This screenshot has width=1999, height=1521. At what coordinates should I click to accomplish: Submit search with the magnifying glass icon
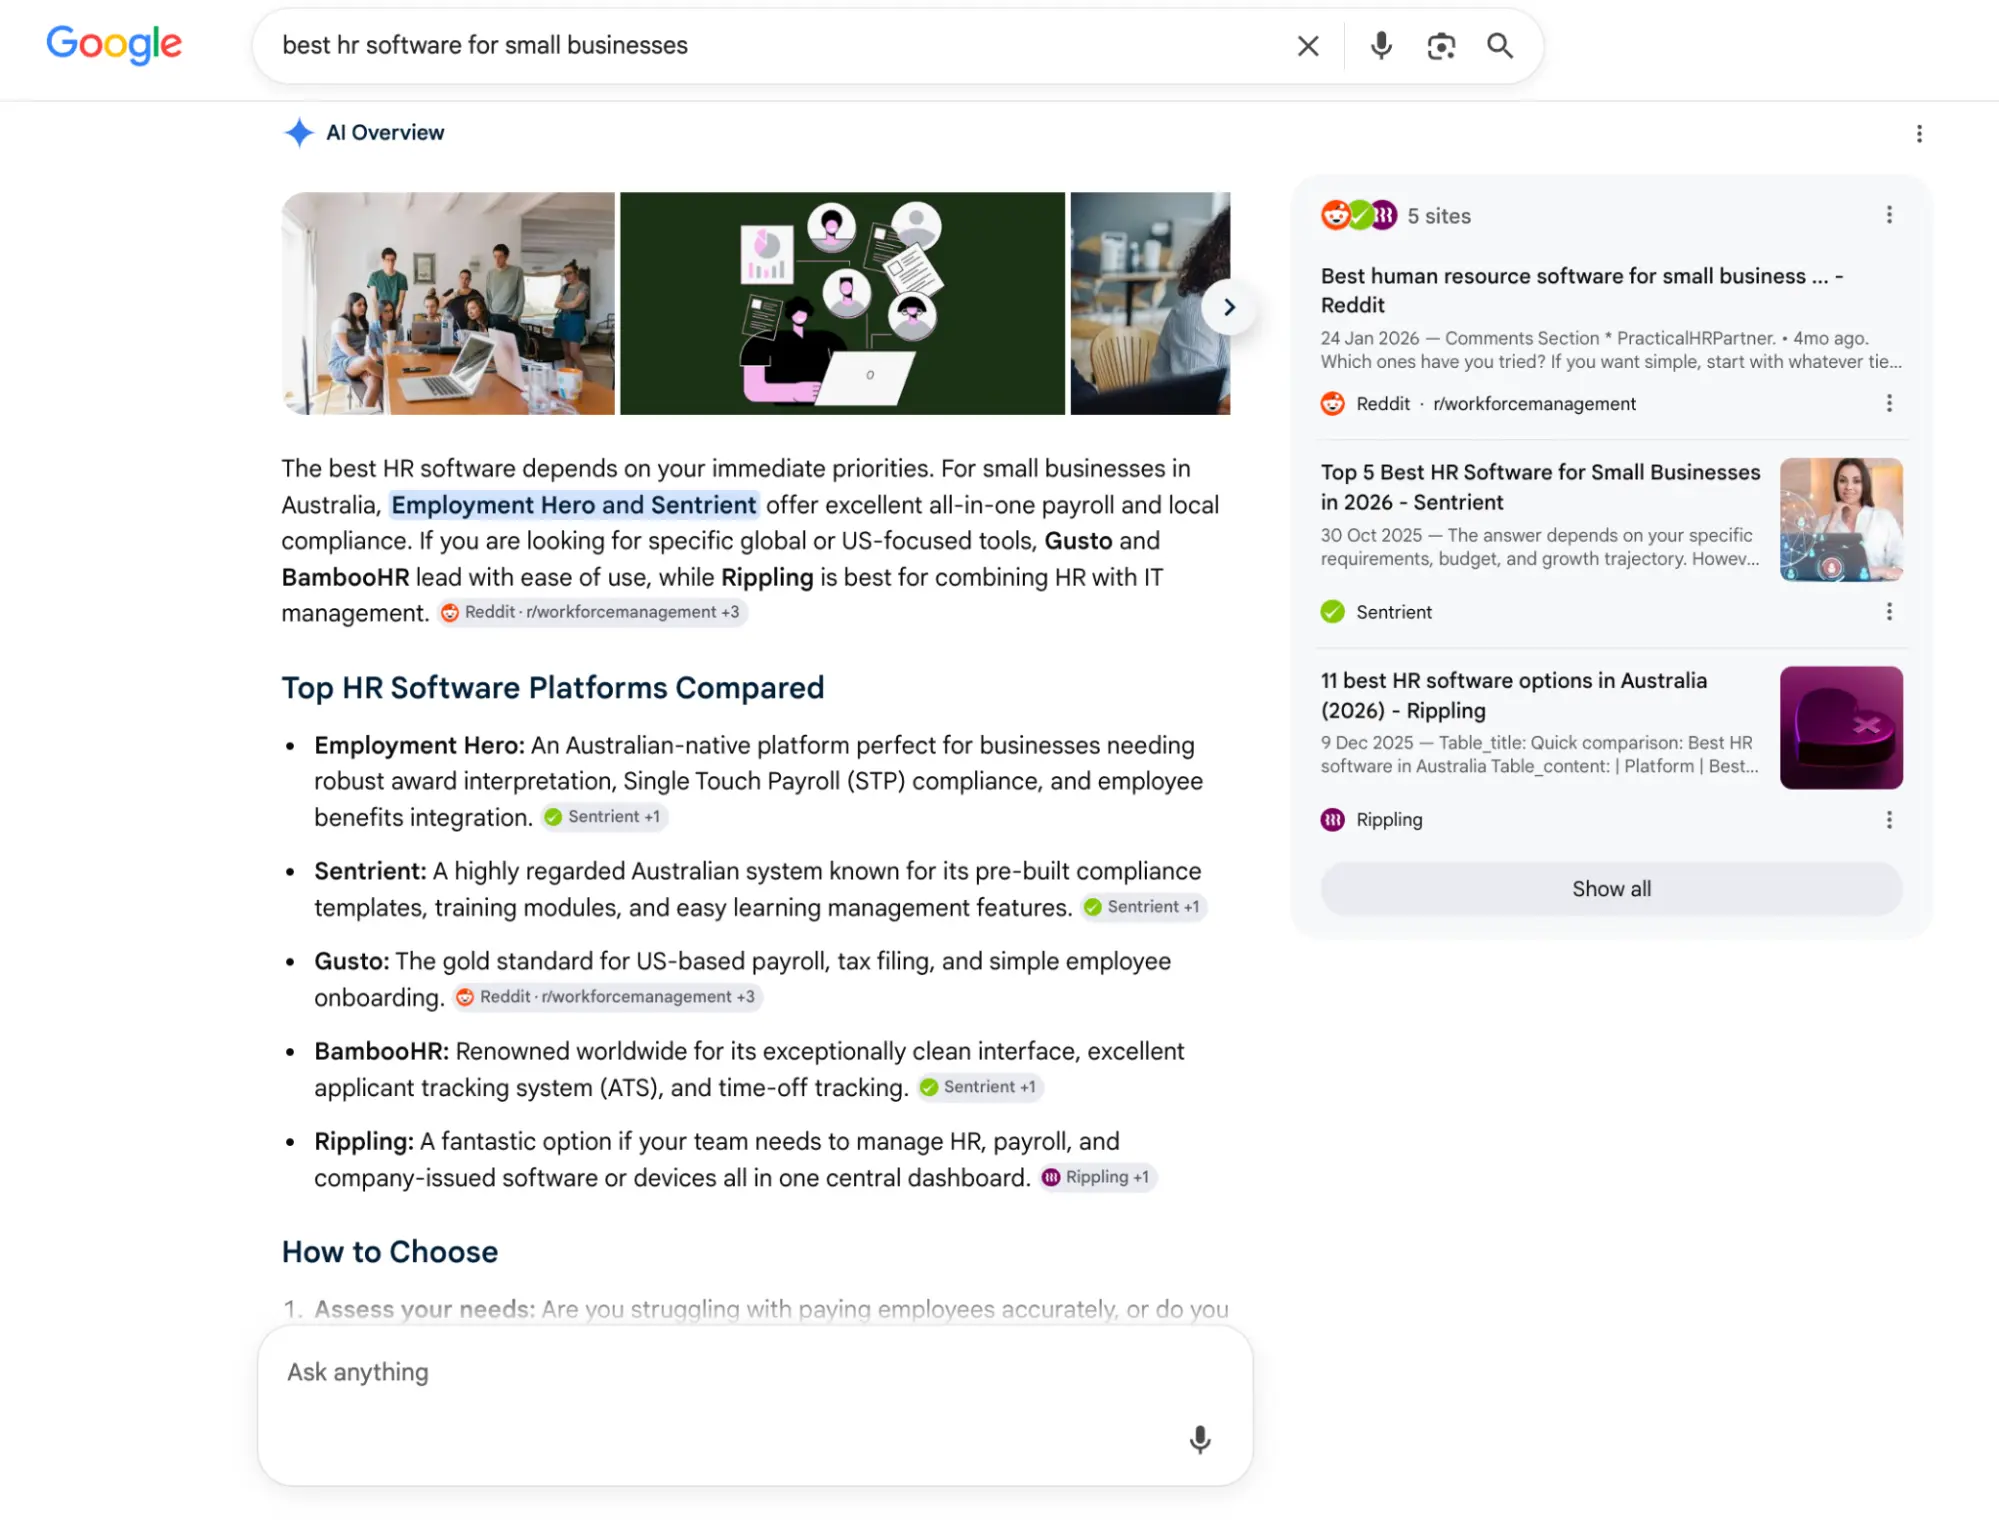[1499, 46]
